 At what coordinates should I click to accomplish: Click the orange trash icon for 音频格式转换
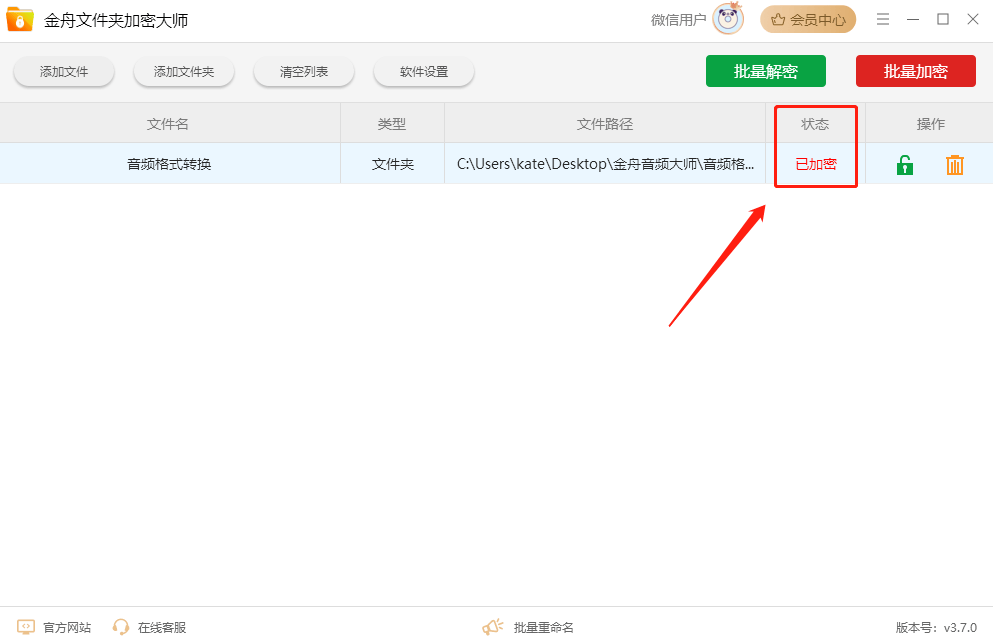tap(954, 165)
